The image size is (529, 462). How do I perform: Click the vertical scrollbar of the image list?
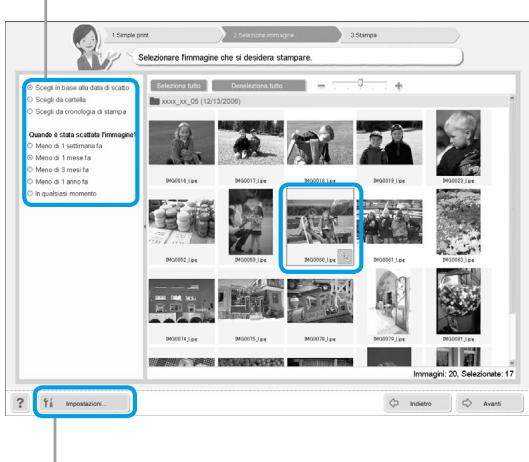point(512,231)
